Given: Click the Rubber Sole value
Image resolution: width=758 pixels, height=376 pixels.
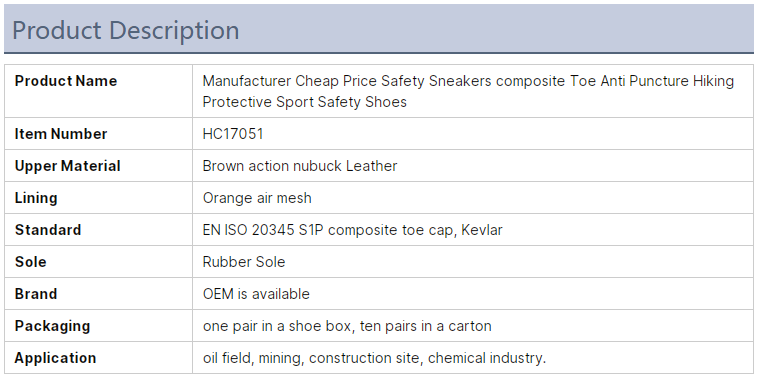Looking at the screenshot, I should tap(244, 262).
